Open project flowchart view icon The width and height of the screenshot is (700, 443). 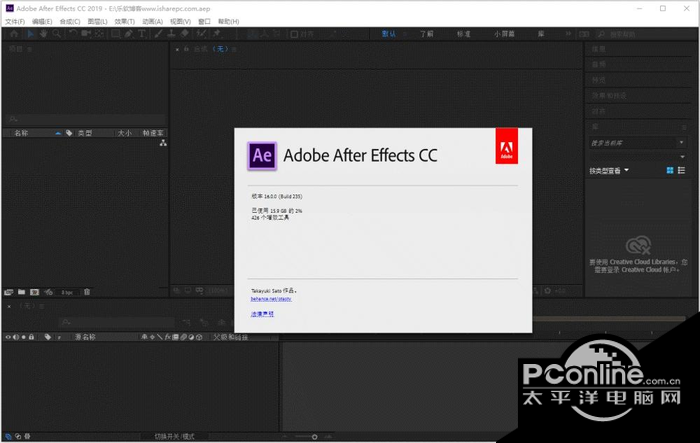pyautogui.click(x=163, y=143)
